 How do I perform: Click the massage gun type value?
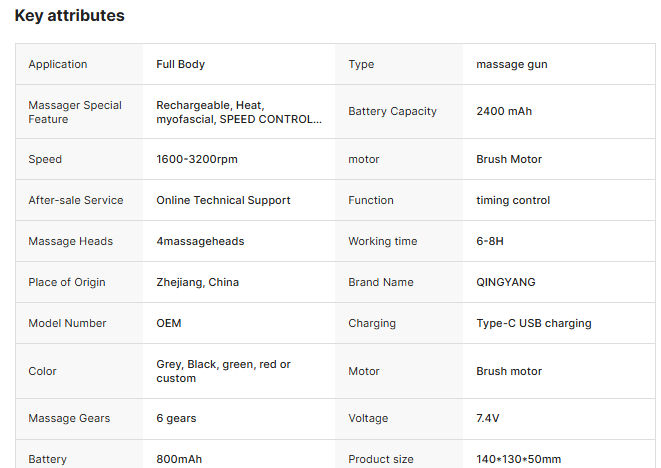[511, 64]
